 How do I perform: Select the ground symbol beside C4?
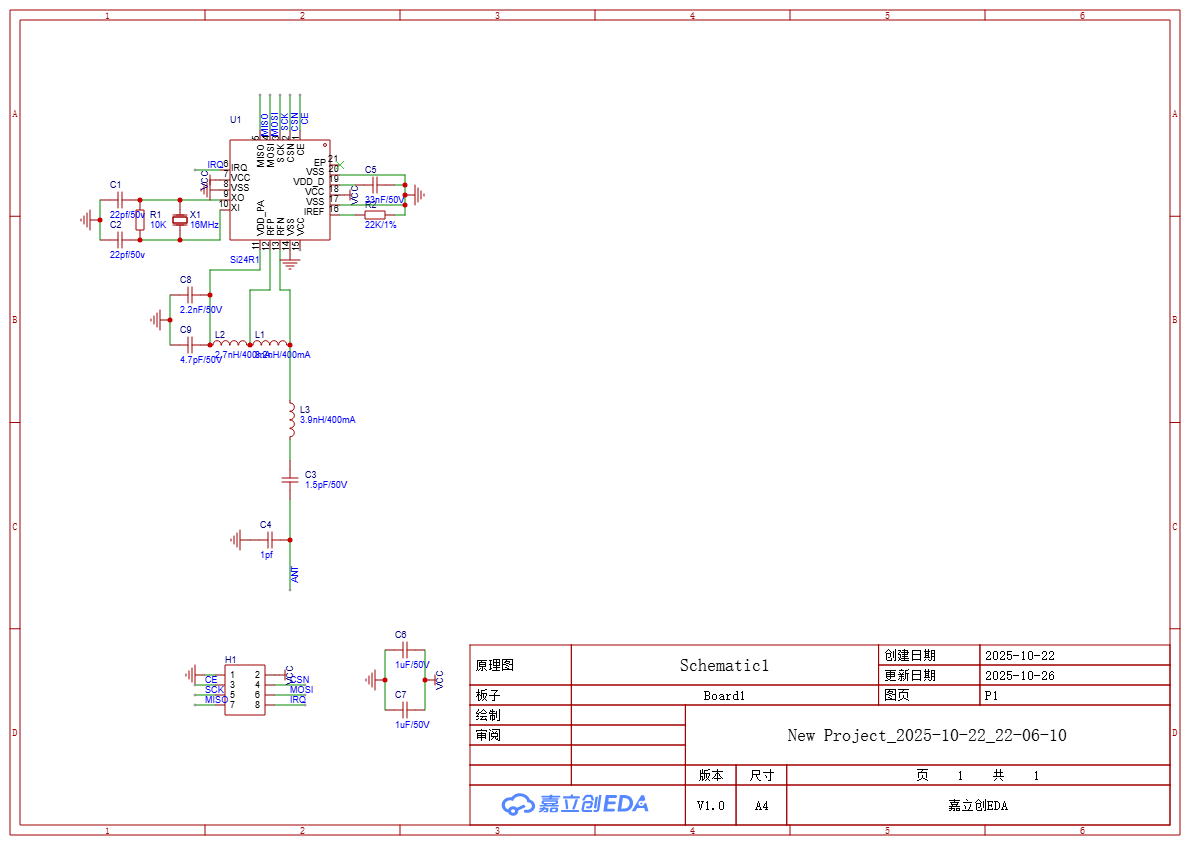click(x=236, y=540)
